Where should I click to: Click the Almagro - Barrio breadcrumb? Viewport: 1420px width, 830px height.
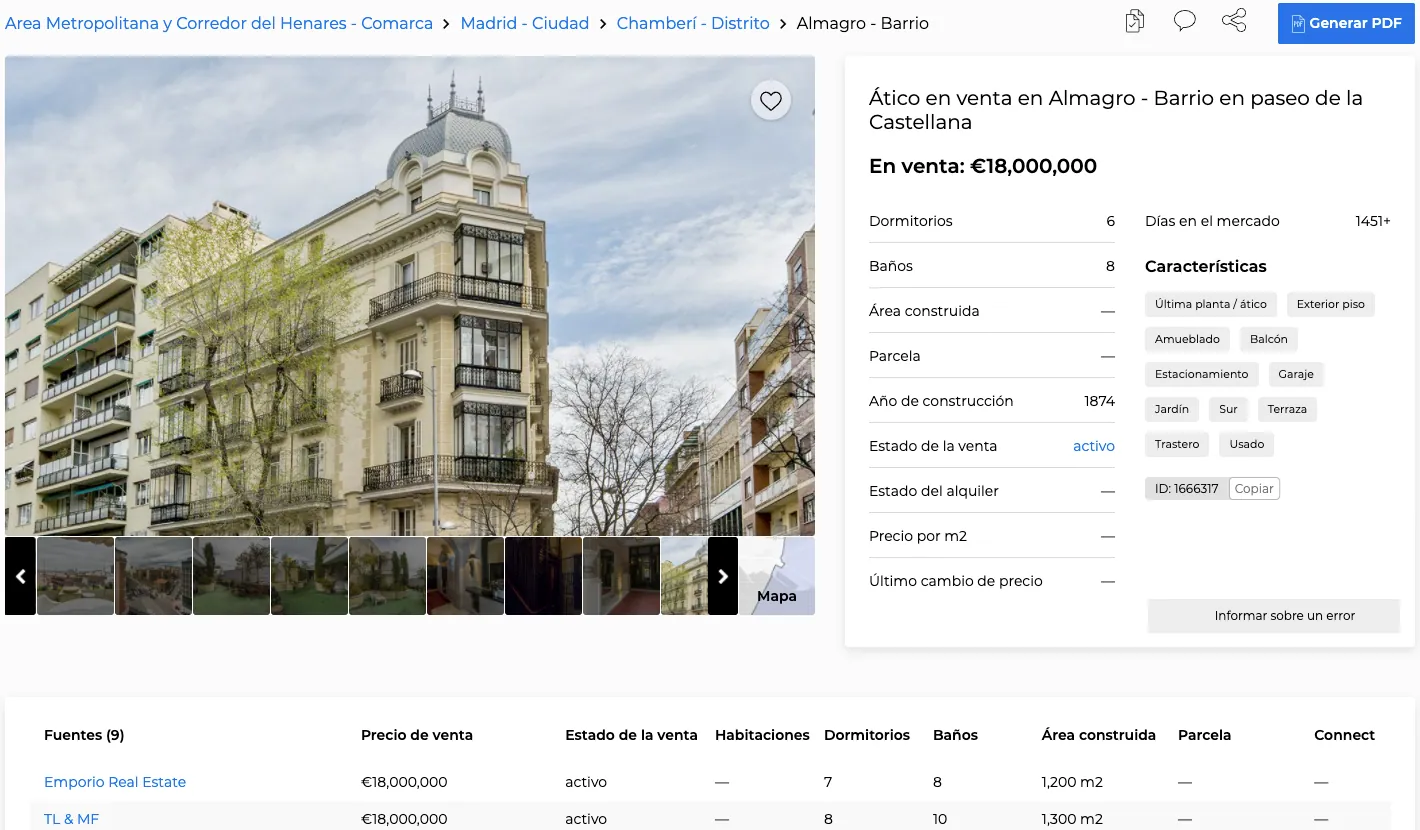(863, 23)
